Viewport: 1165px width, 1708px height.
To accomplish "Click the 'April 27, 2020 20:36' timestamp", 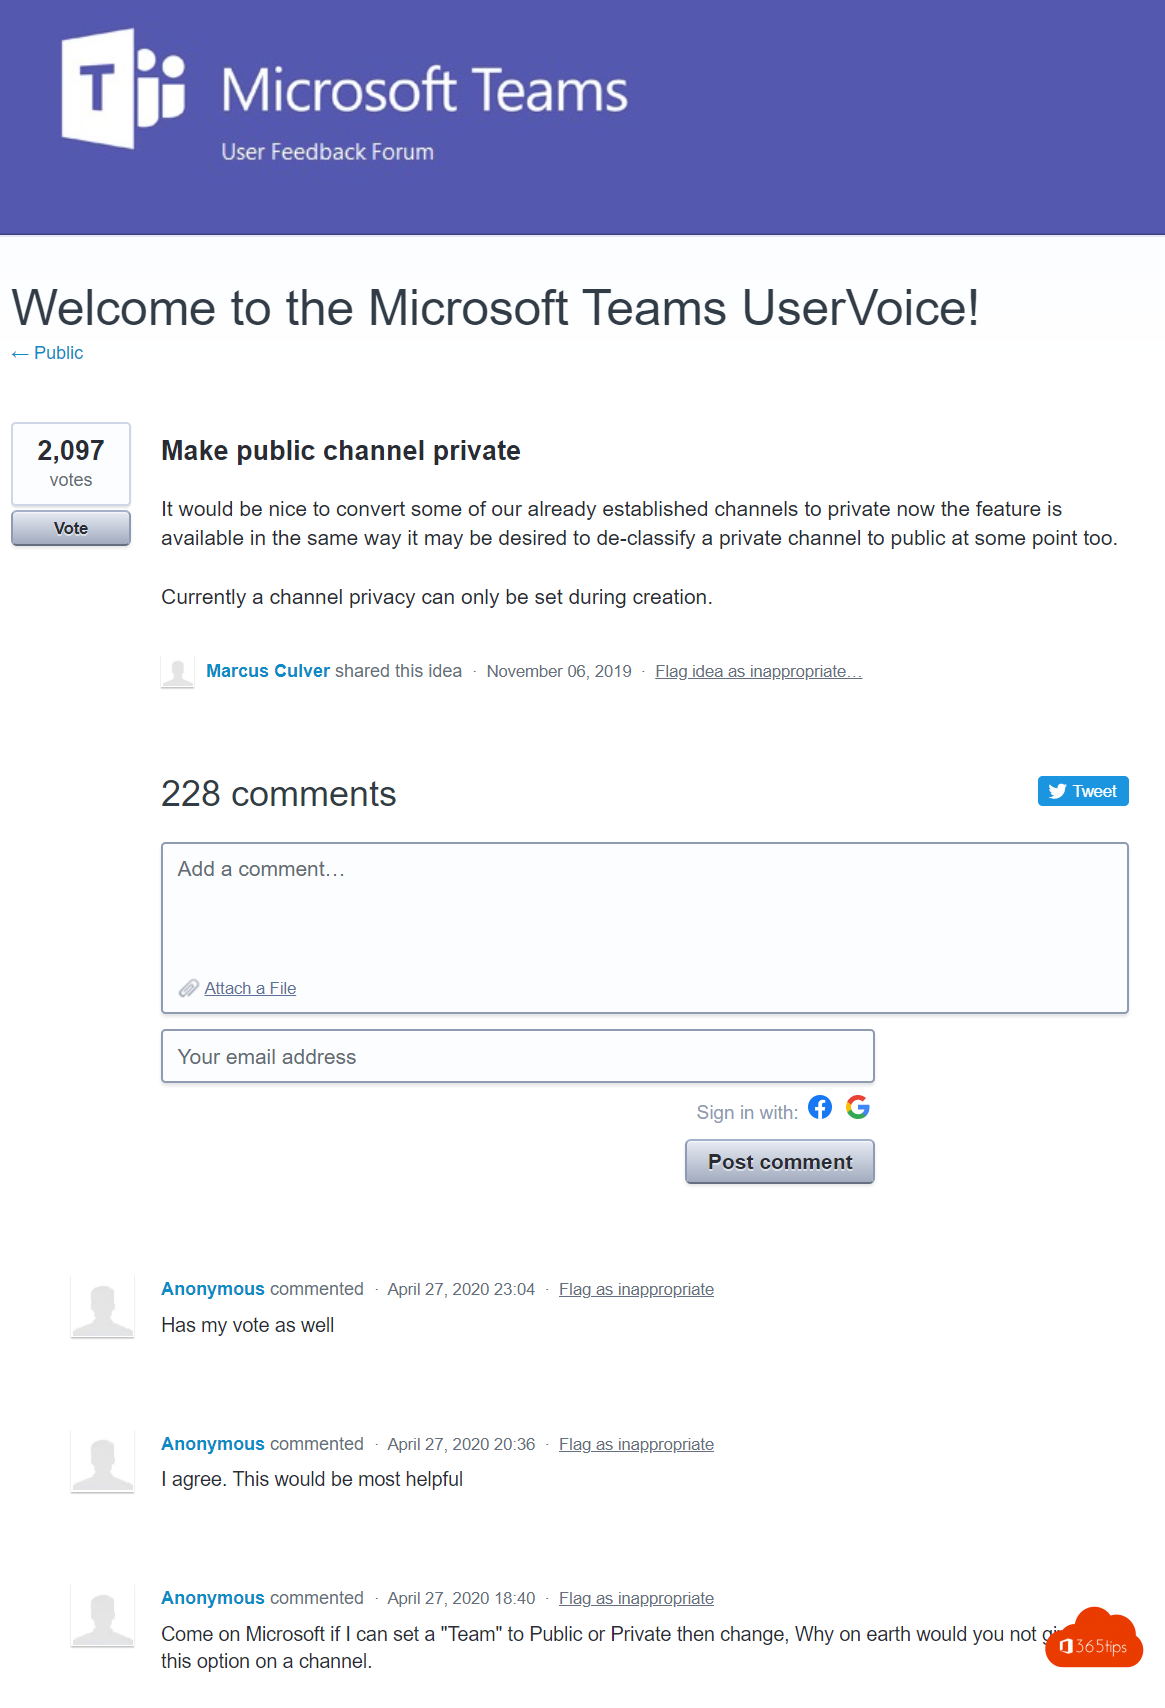I will click(461, 1444).
